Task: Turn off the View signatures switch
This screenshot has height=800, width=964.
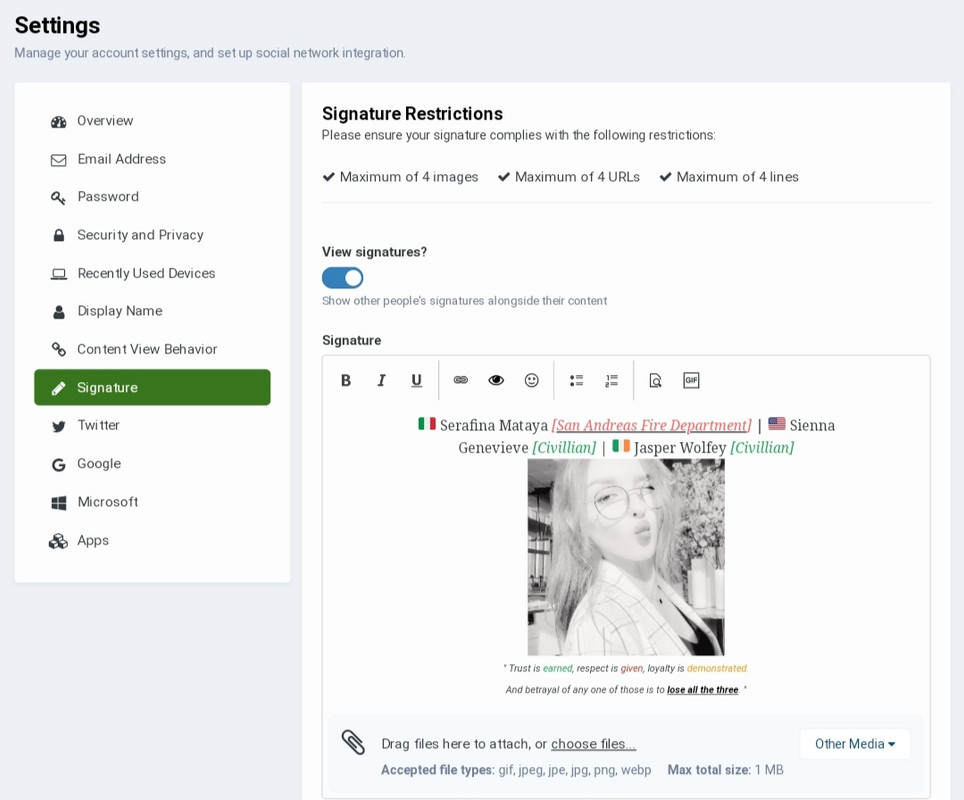Action: [x=342, y=278]
